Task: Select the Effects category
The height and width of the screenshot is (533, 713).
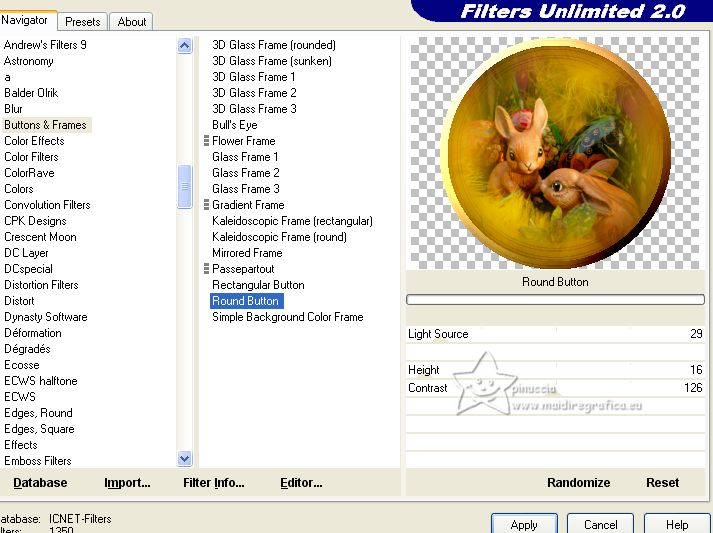Action: [20, 445]
